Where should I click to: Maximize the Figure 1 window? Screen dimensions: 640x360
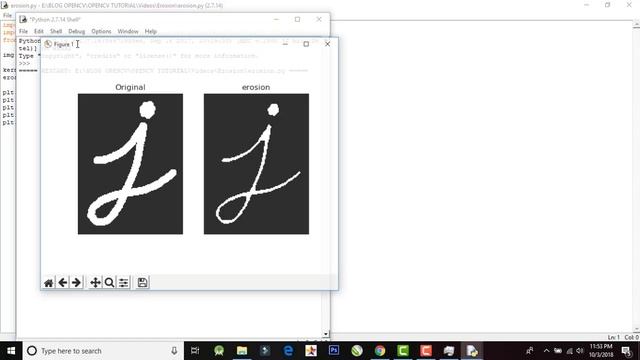tap(306, 44)
